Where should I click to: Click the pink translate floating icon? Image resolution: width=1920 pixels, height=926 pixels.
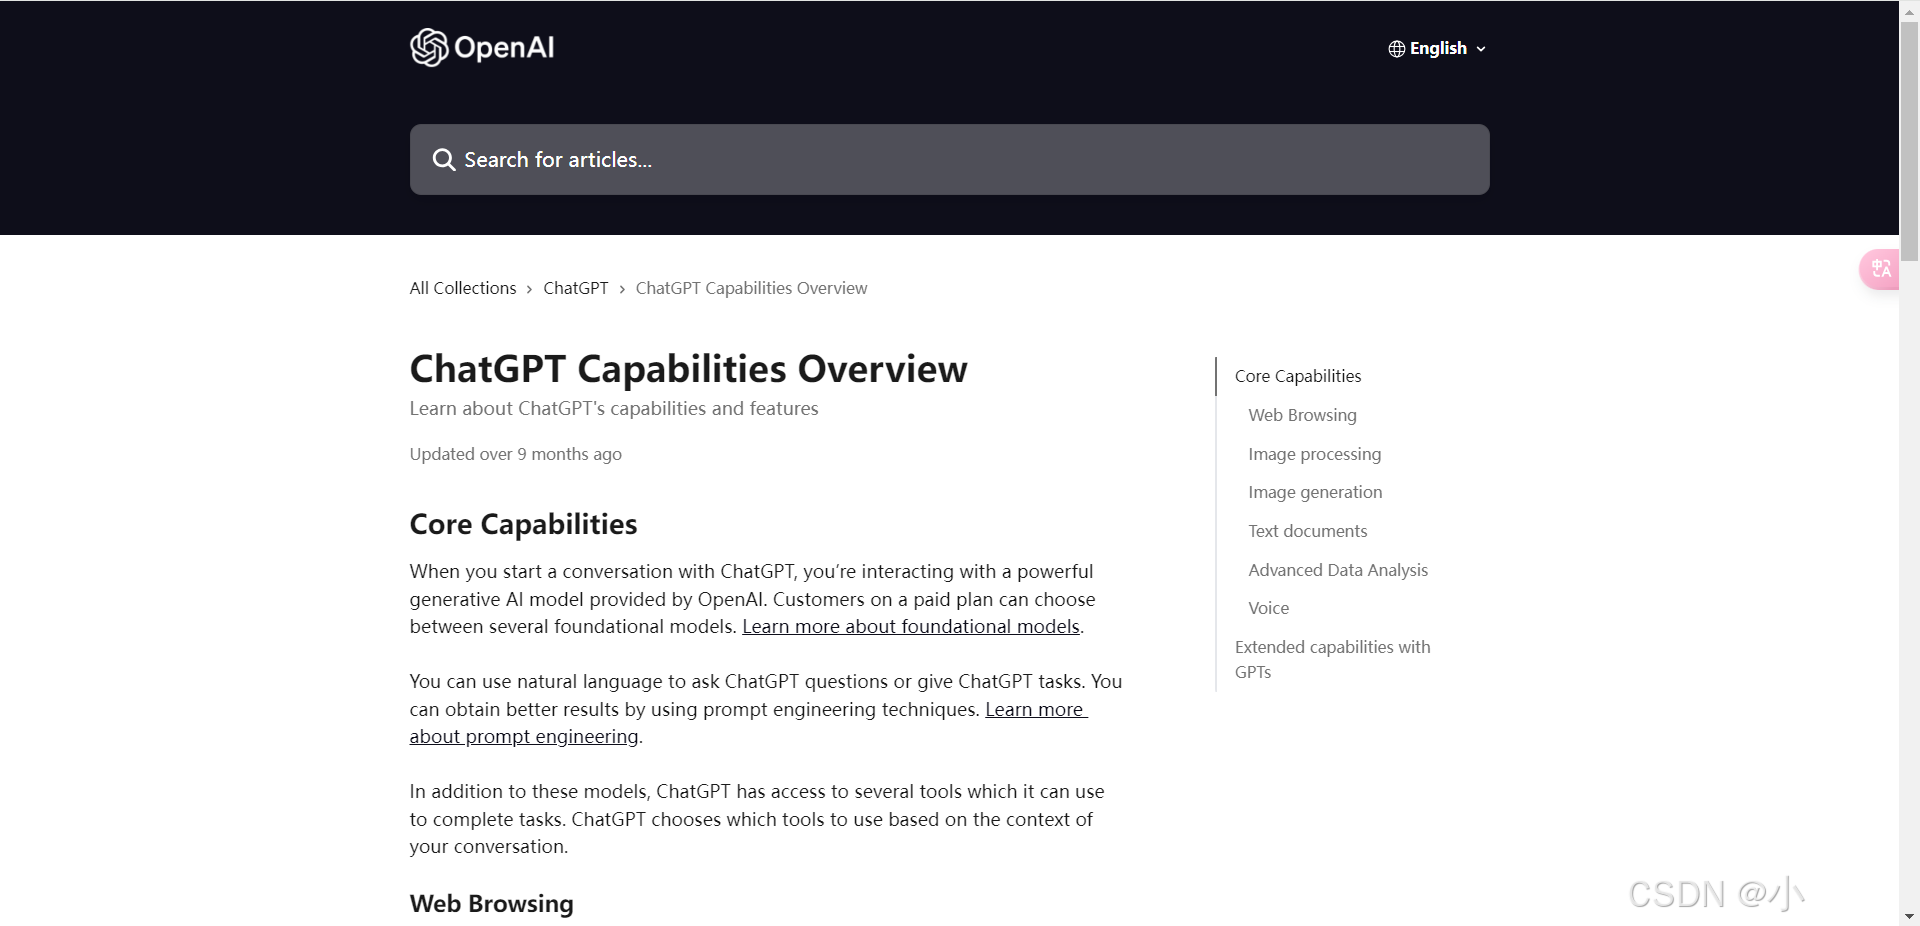click(x=1880, y=269)
